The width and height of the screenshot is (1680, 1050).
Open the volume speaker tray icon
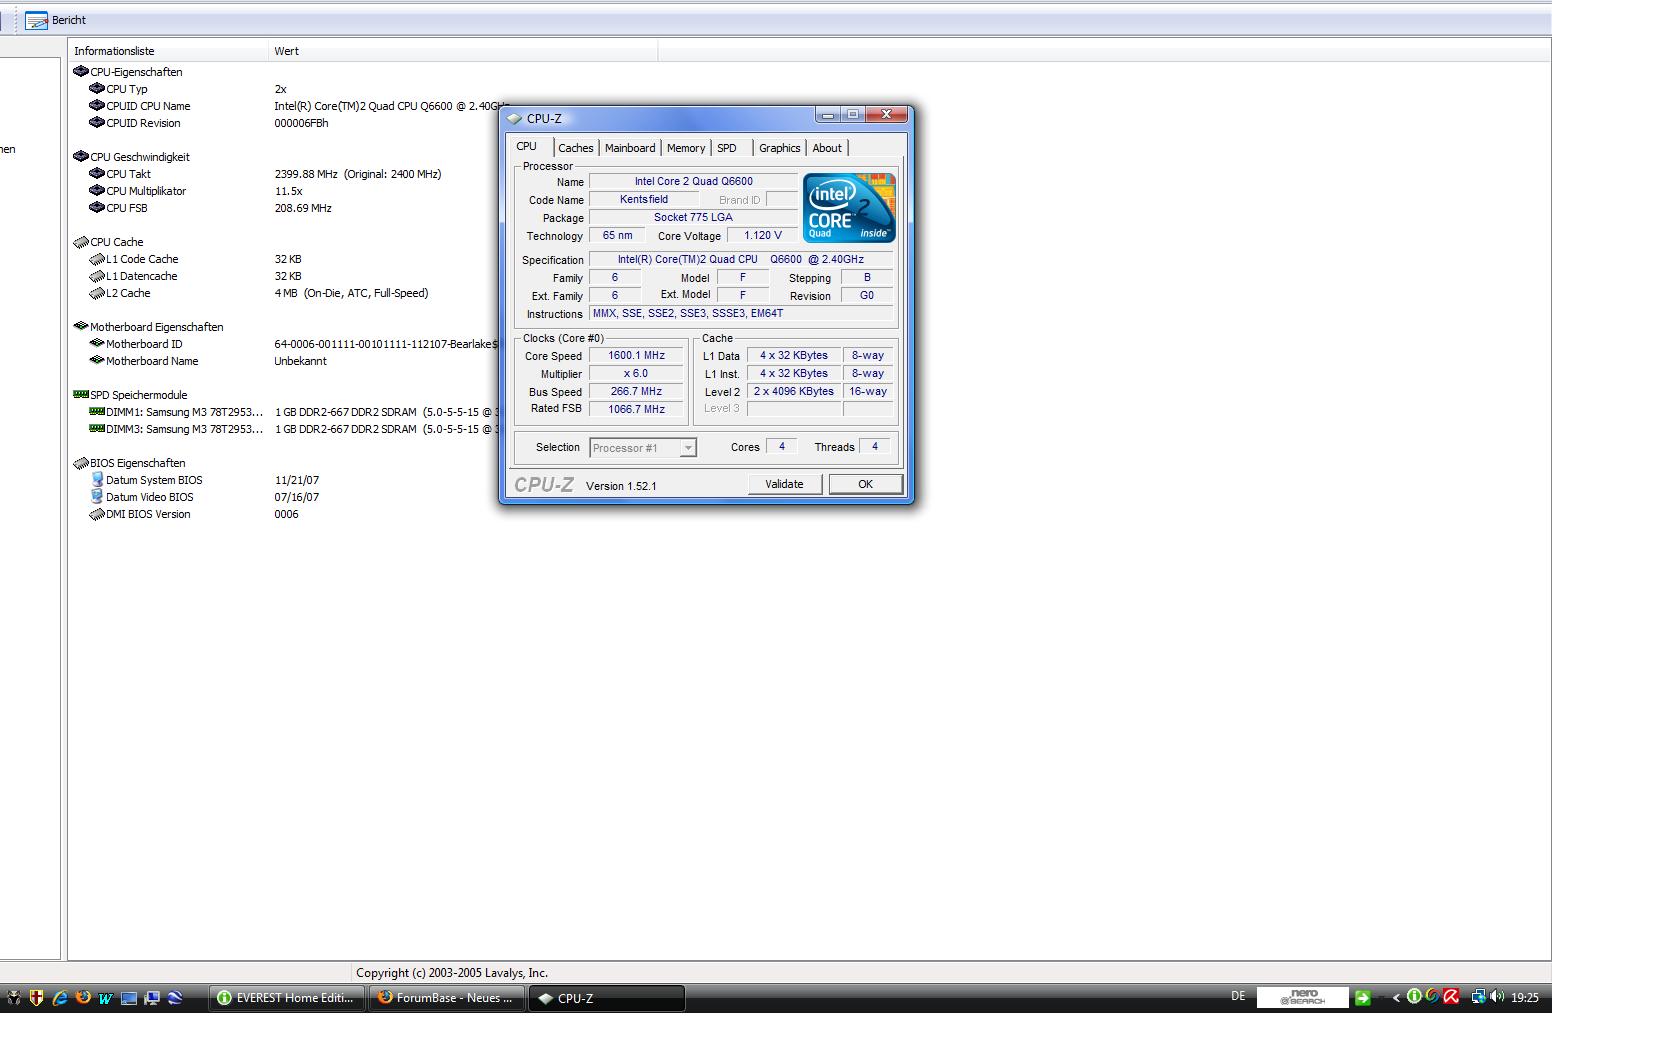(1497, 996)
